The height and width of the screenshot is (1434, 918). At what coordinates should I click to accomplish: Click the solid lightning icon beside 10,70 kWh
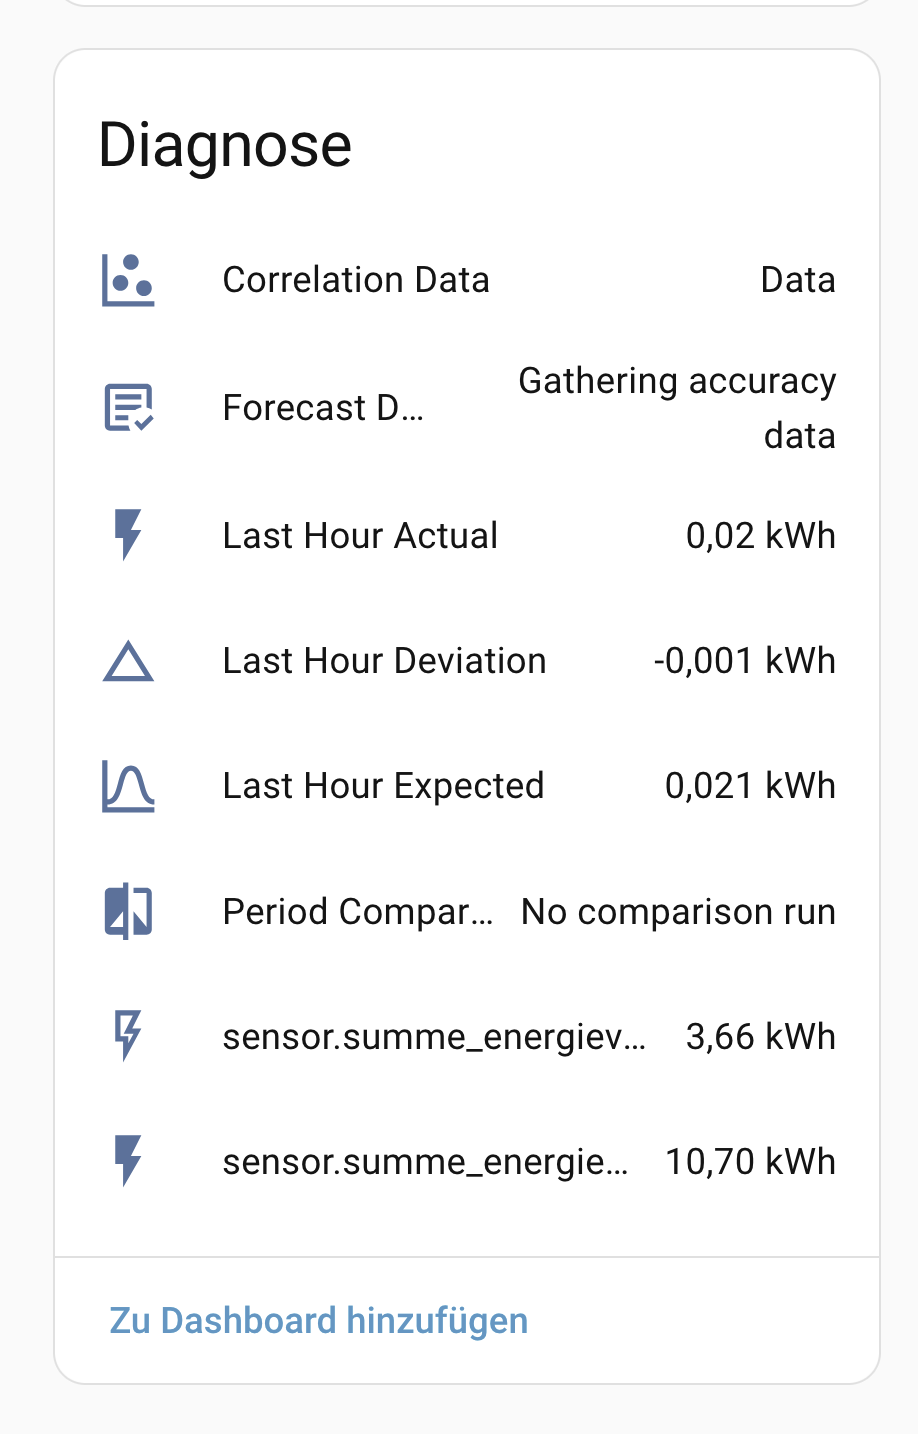(x=128, y=1161)
